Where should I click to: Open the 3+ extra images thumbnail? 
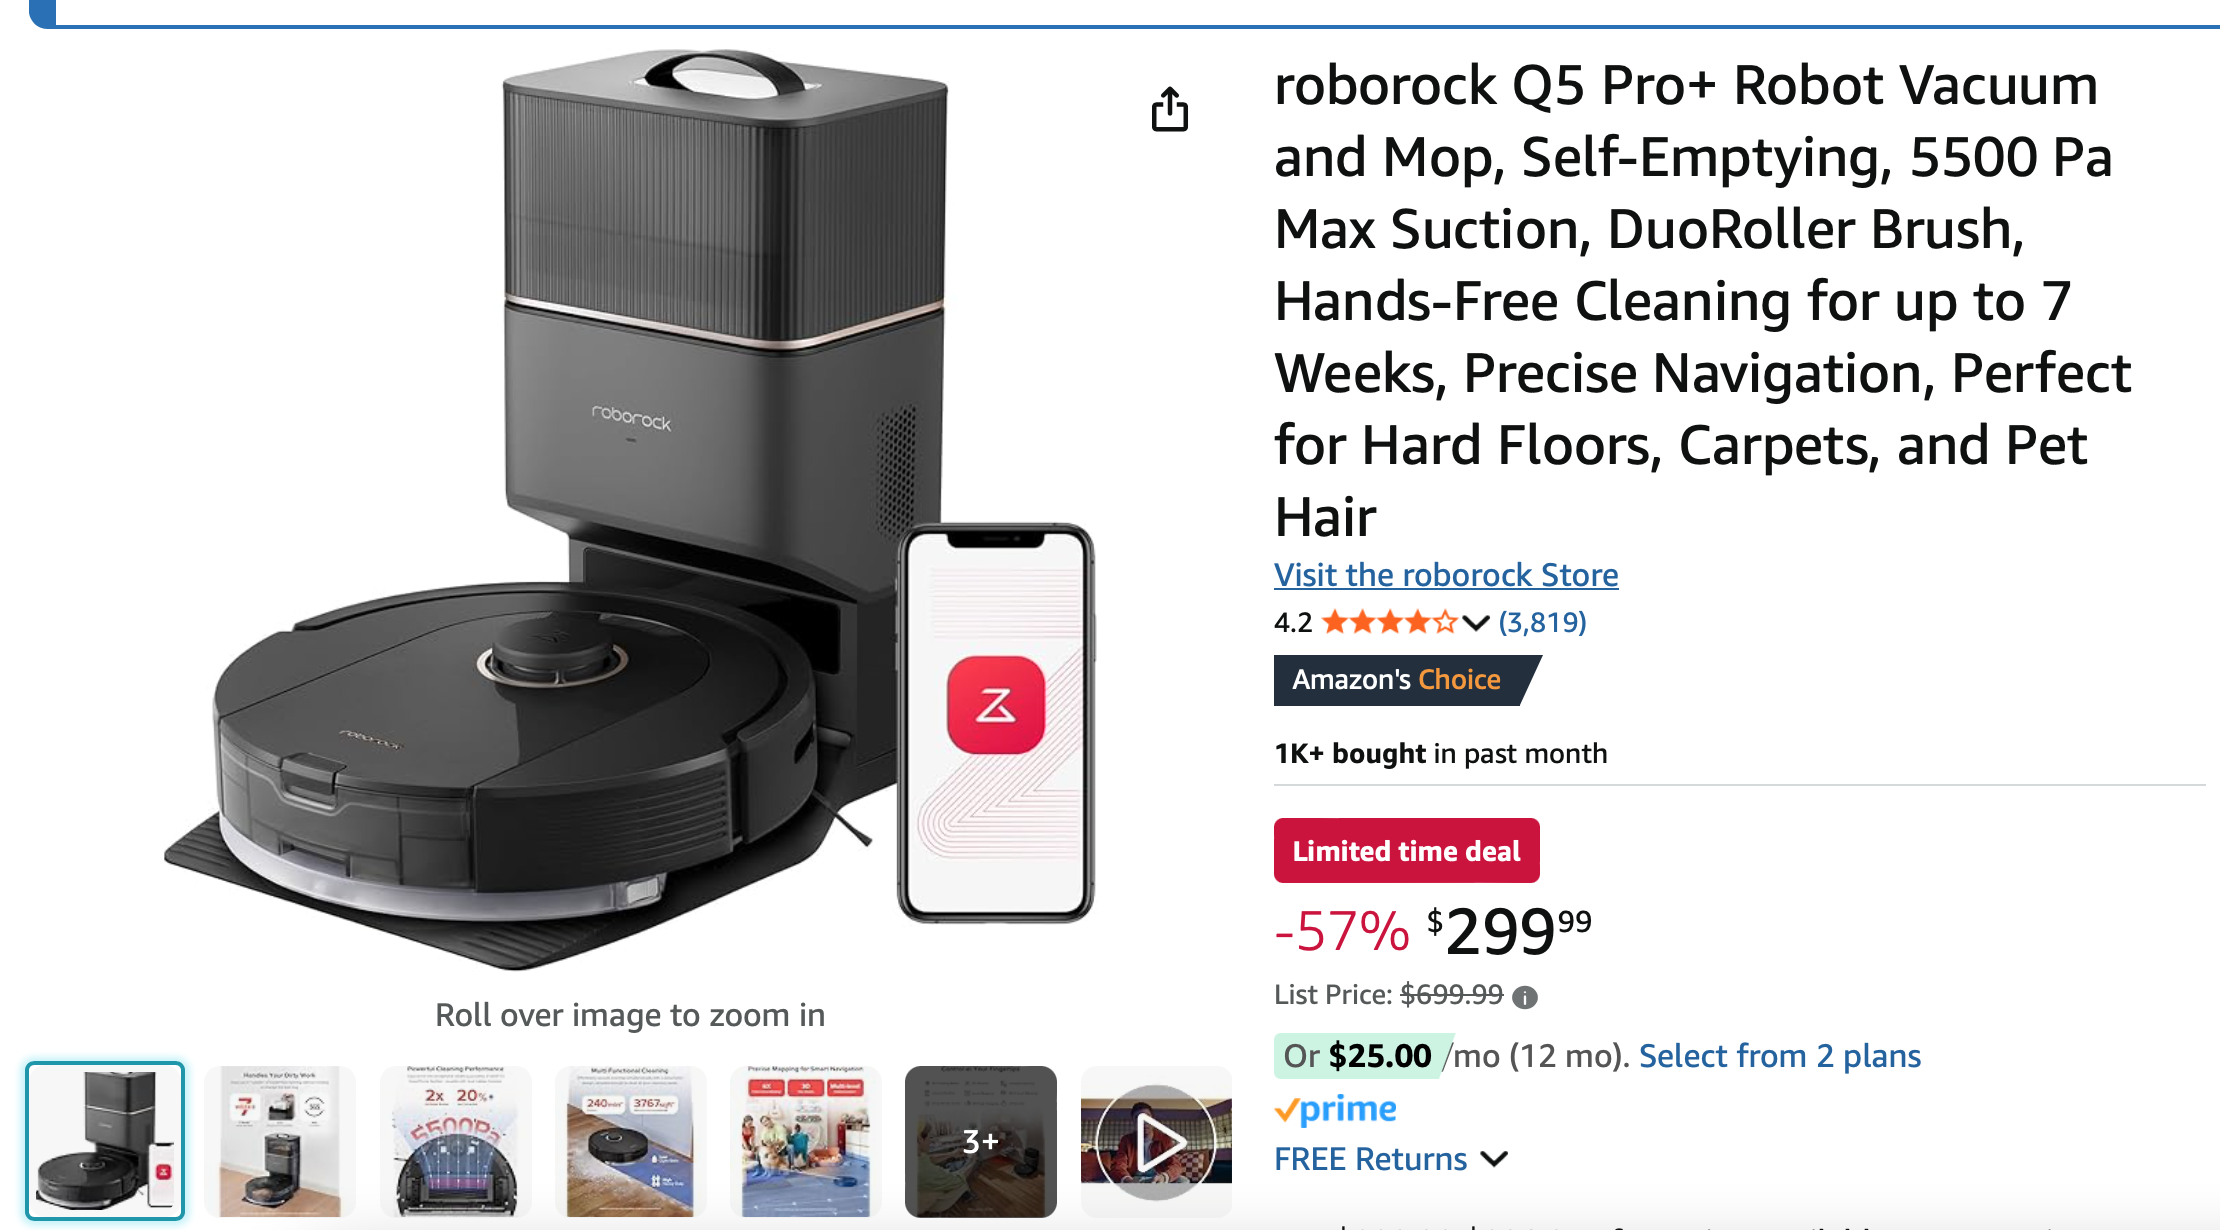coord(981,1140)
